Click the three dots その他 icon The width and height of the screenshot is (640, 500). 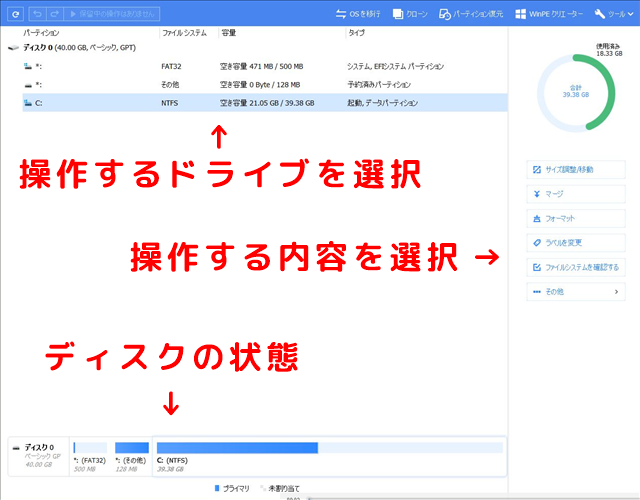(537, 291)
